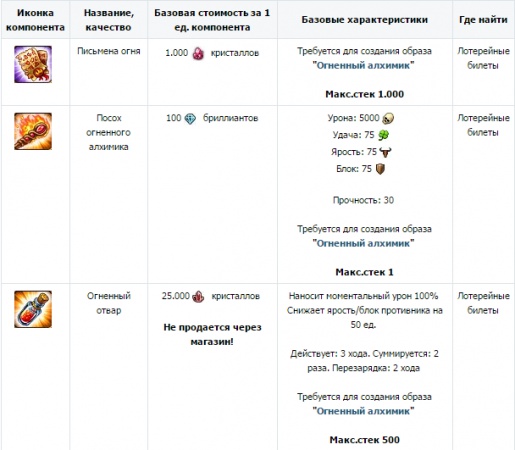515x450 pixels.
Task: Click the Название, качество column header
Action: click(x=109, y=20)
